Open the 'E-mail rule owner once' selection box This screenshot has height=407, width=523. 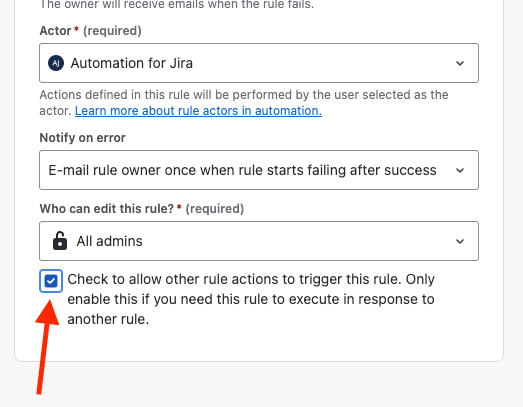259,170
